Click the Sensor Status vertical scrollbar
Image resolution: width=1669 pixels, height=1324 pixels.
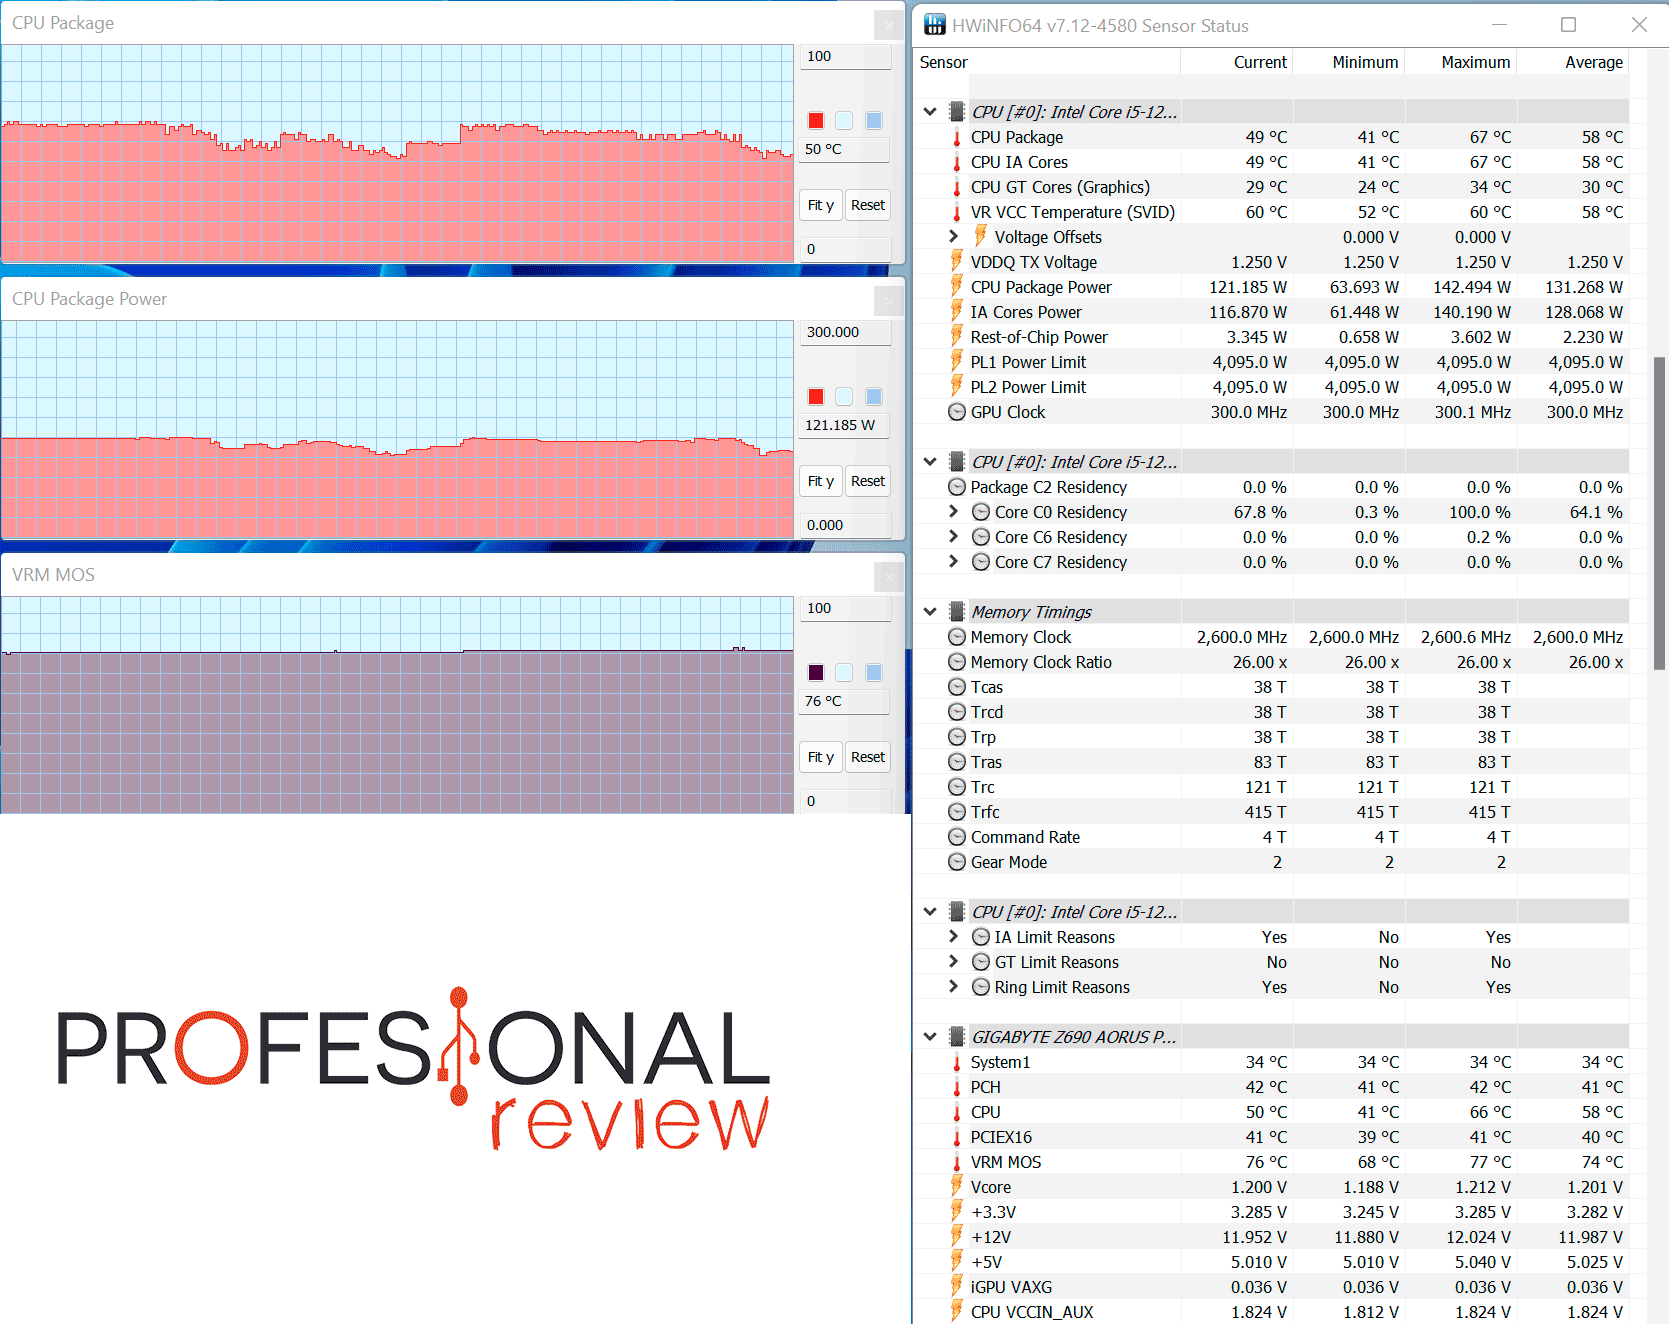[x=1659, y=512]
